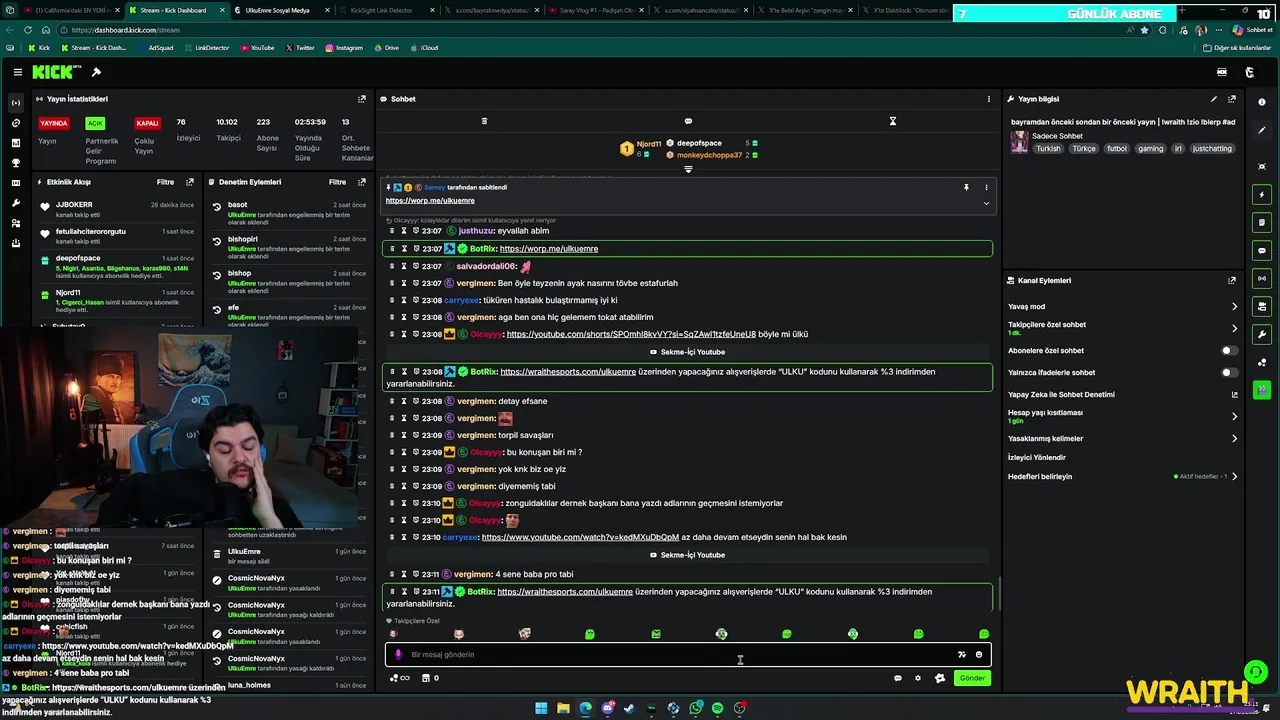
Task: Focus the Bir mesaj gönderin input
Action: [680, 655]
